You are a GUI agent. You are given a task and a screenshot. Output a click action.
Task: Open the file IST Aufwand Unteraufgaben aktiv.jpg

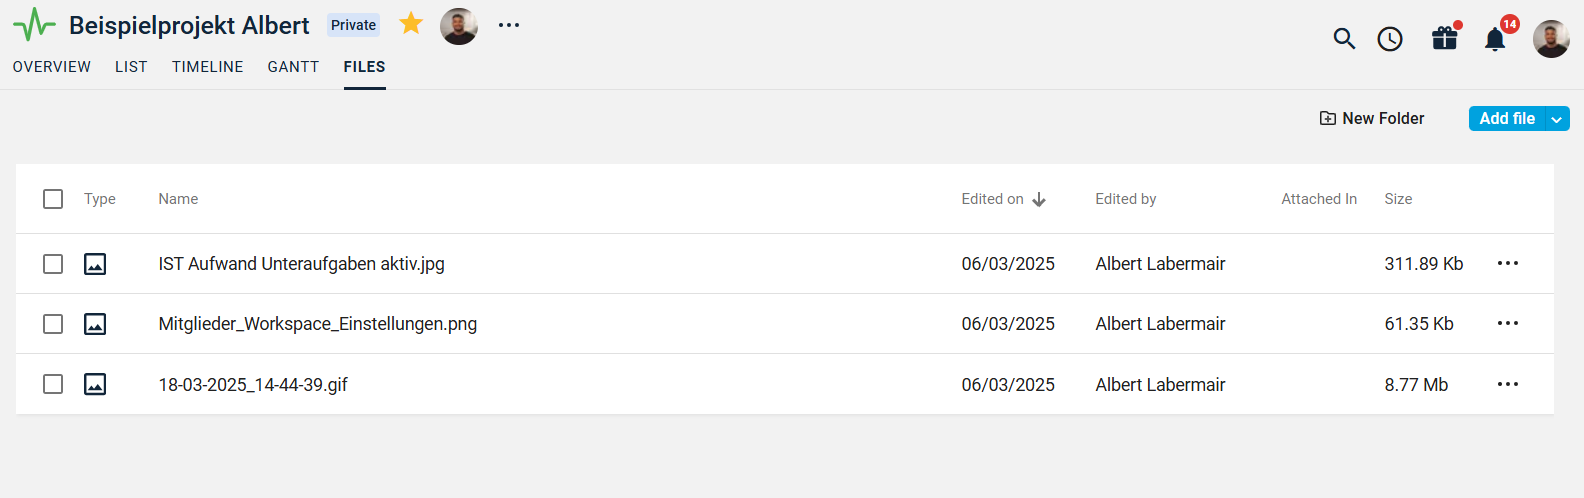301,264
